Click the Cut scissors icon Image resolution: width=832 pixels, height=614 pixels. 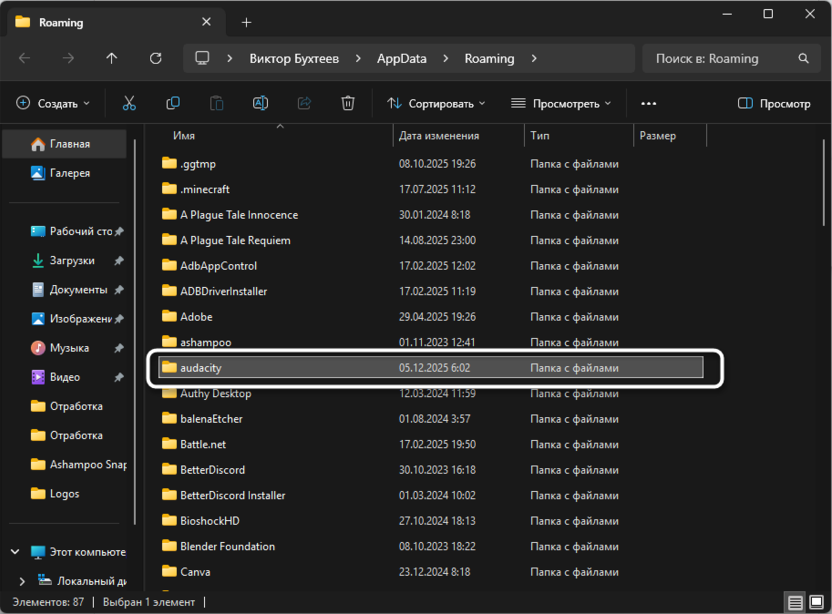click(129, 103)
